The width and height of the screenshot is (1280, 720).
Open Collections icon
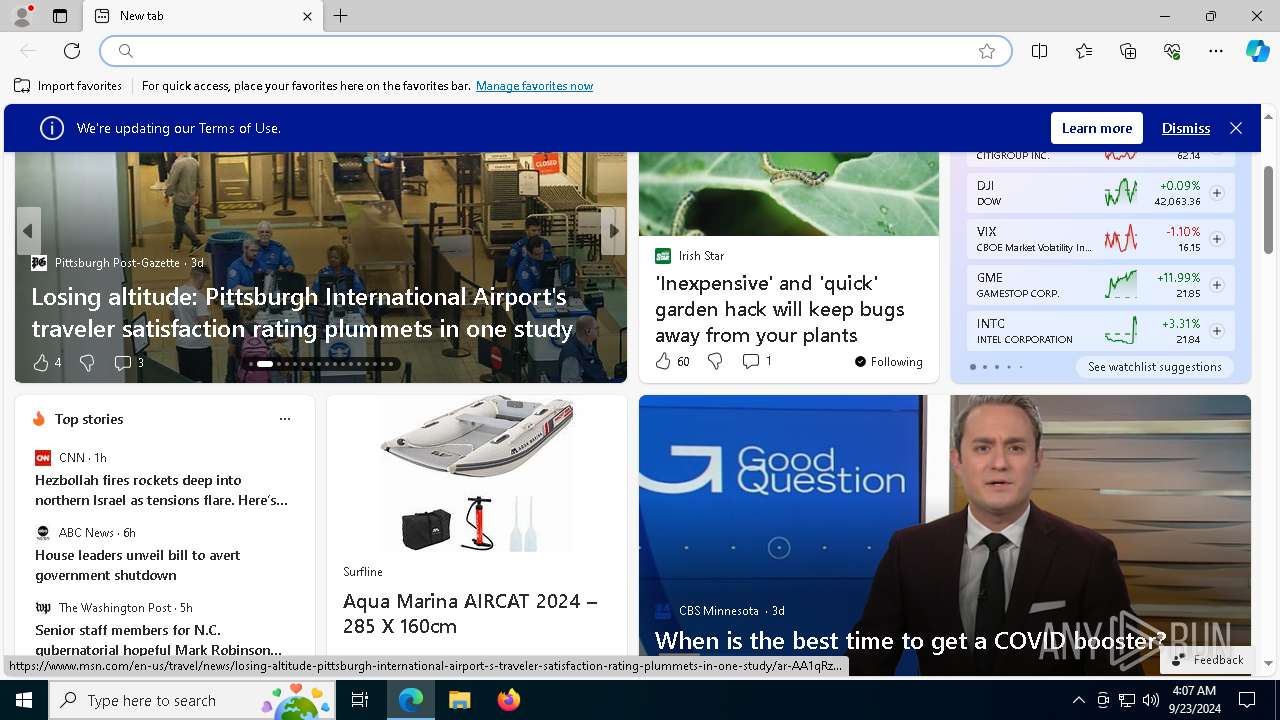[1128, 51]
